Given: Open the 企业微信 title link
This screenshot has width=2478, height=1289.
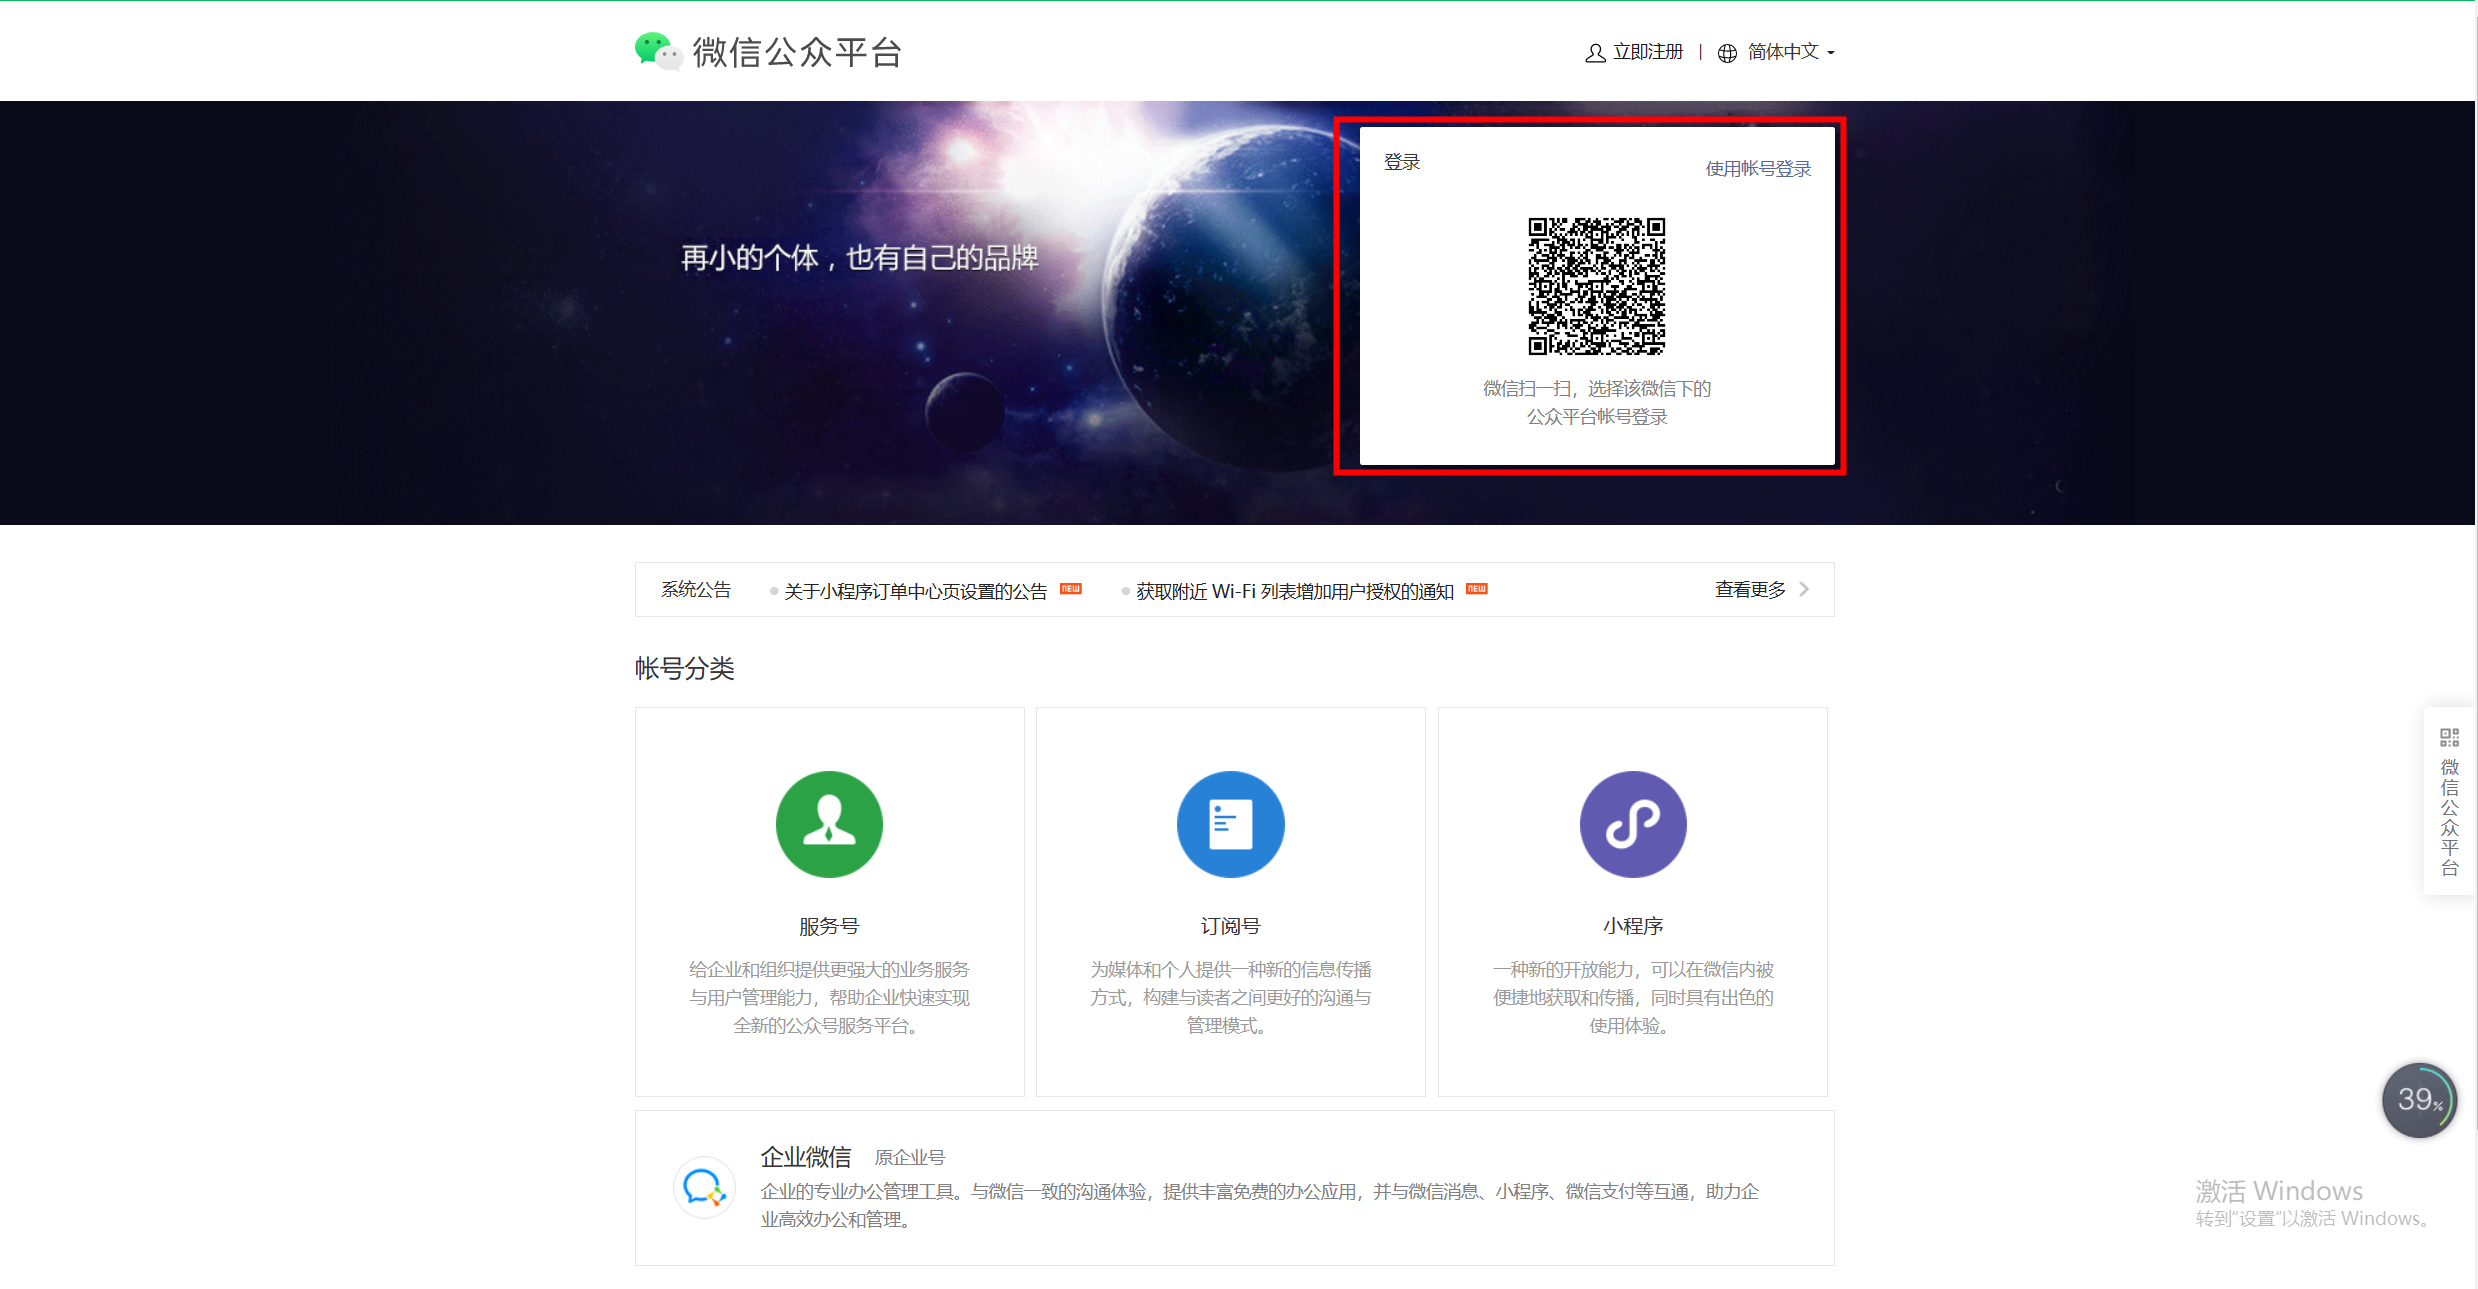Looking at the screenshot, I should [x=806, y=1157].
